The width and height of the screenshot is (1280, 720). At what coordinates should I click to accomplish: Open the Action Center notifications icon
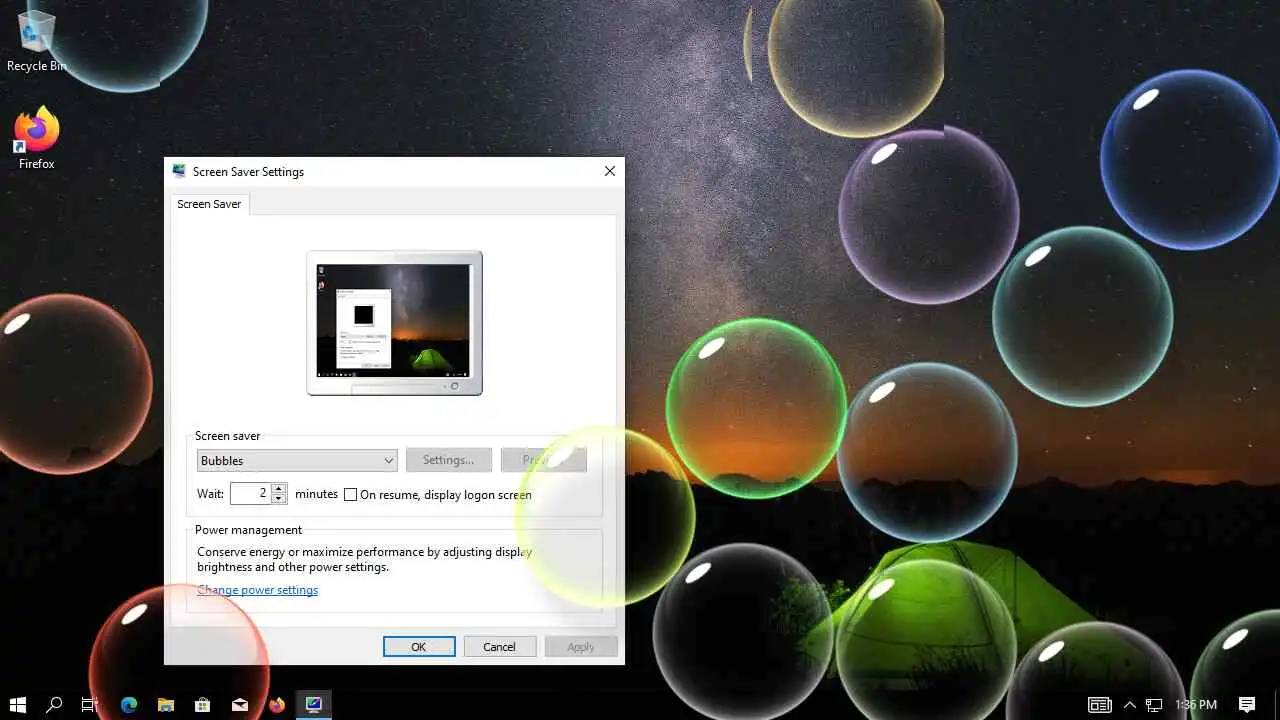coord(1247,704)
